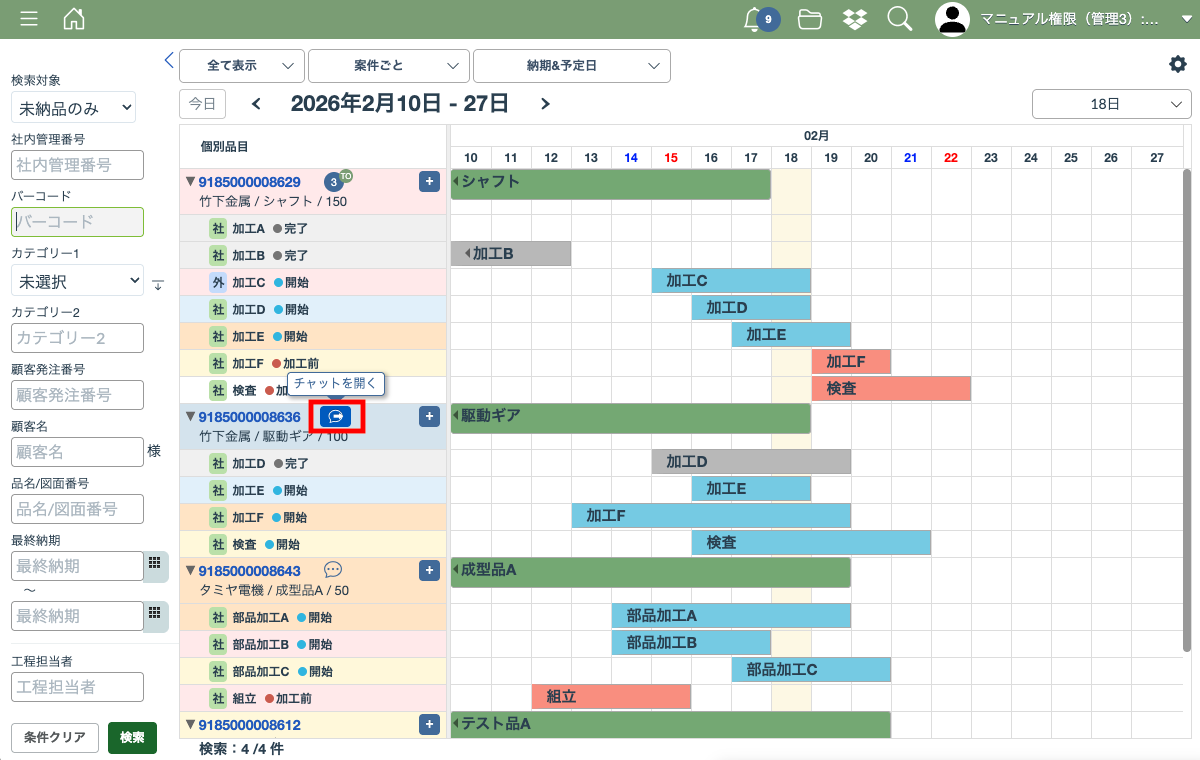The image size is (1200, 760).
Task: Open calendar picker for first 最終納期 field
Action: (155, 564)
